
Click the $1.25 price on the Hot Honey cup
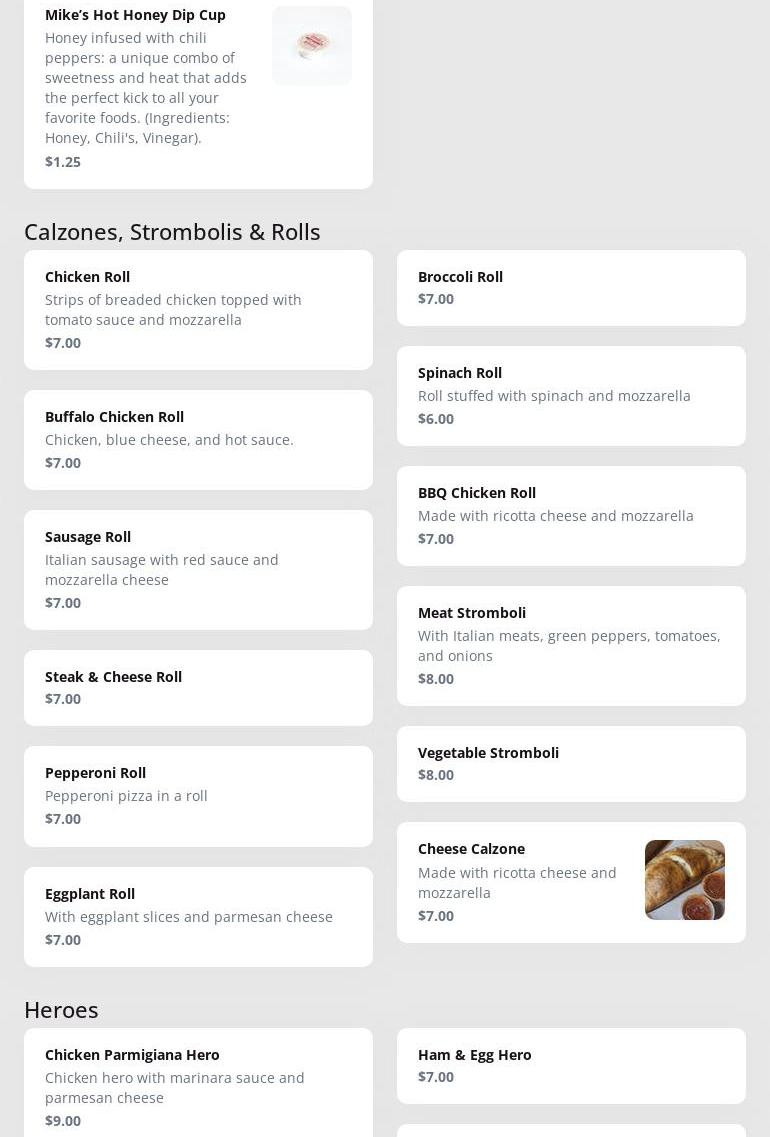pyautogui.click(x=63, y=162)
